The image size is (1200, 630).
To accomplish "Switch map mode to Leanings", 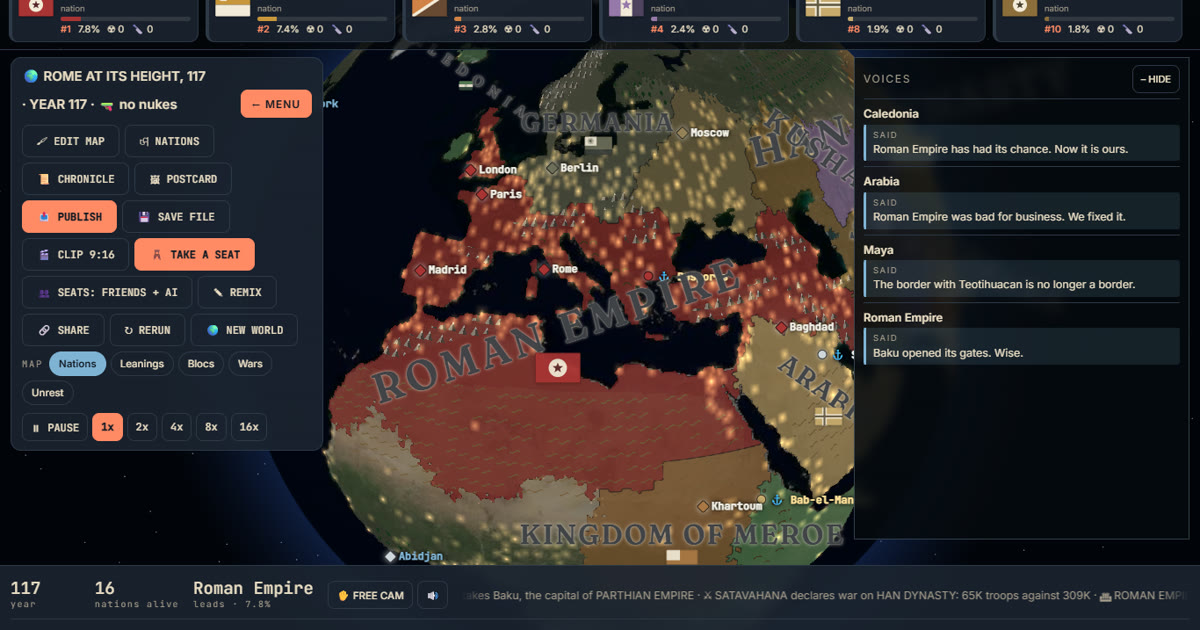I will coord(142,364).
